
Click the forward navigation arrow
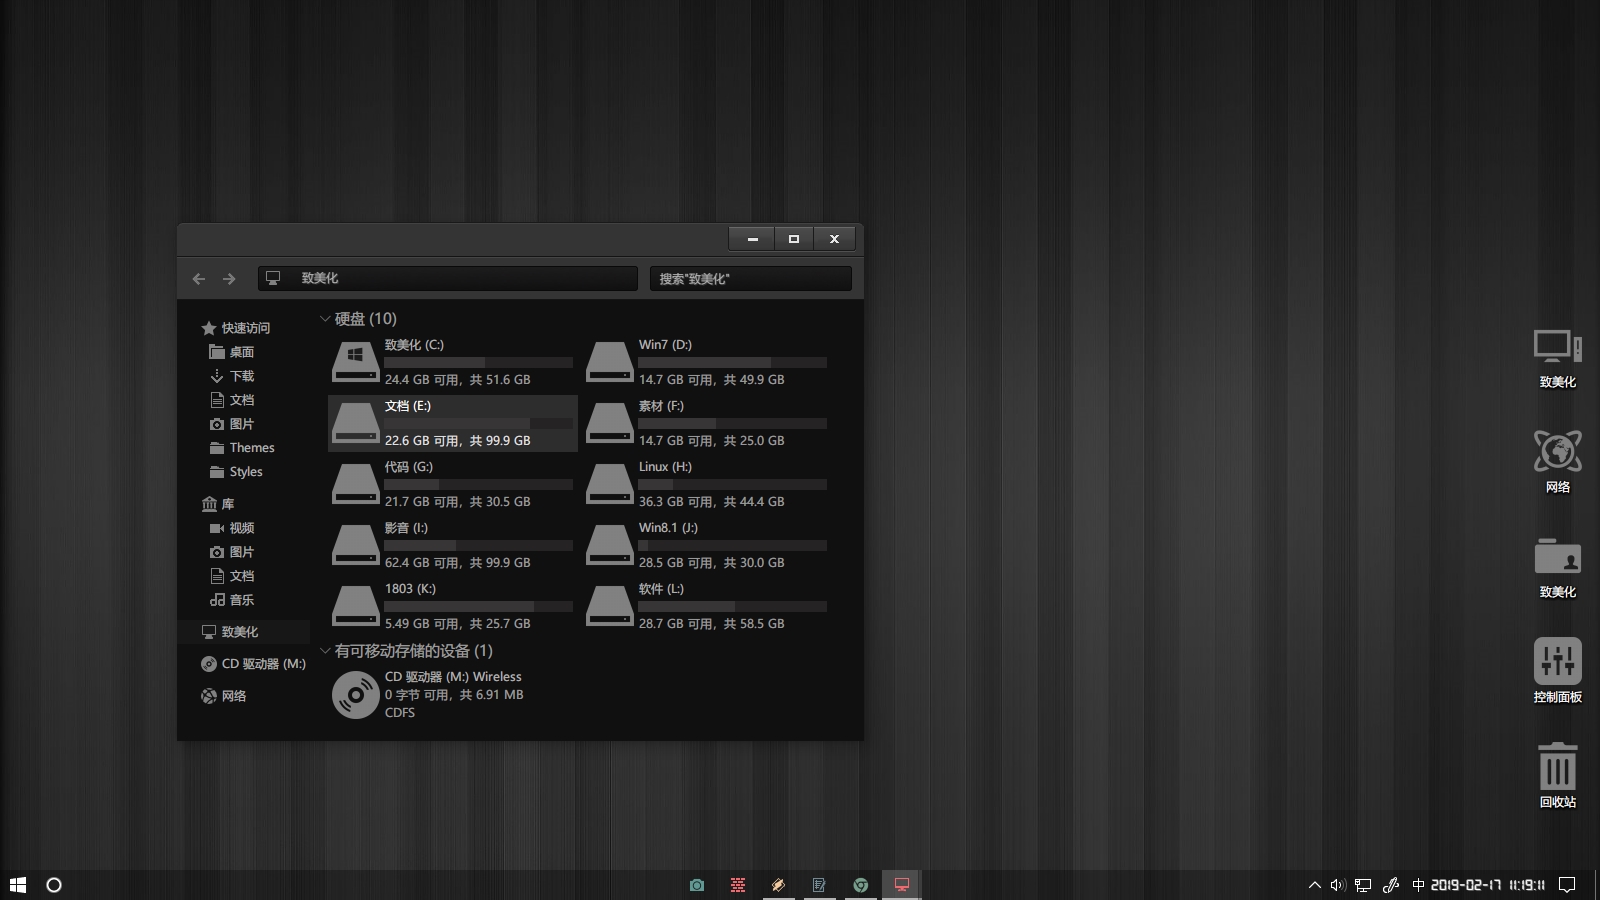coord(229,279)
